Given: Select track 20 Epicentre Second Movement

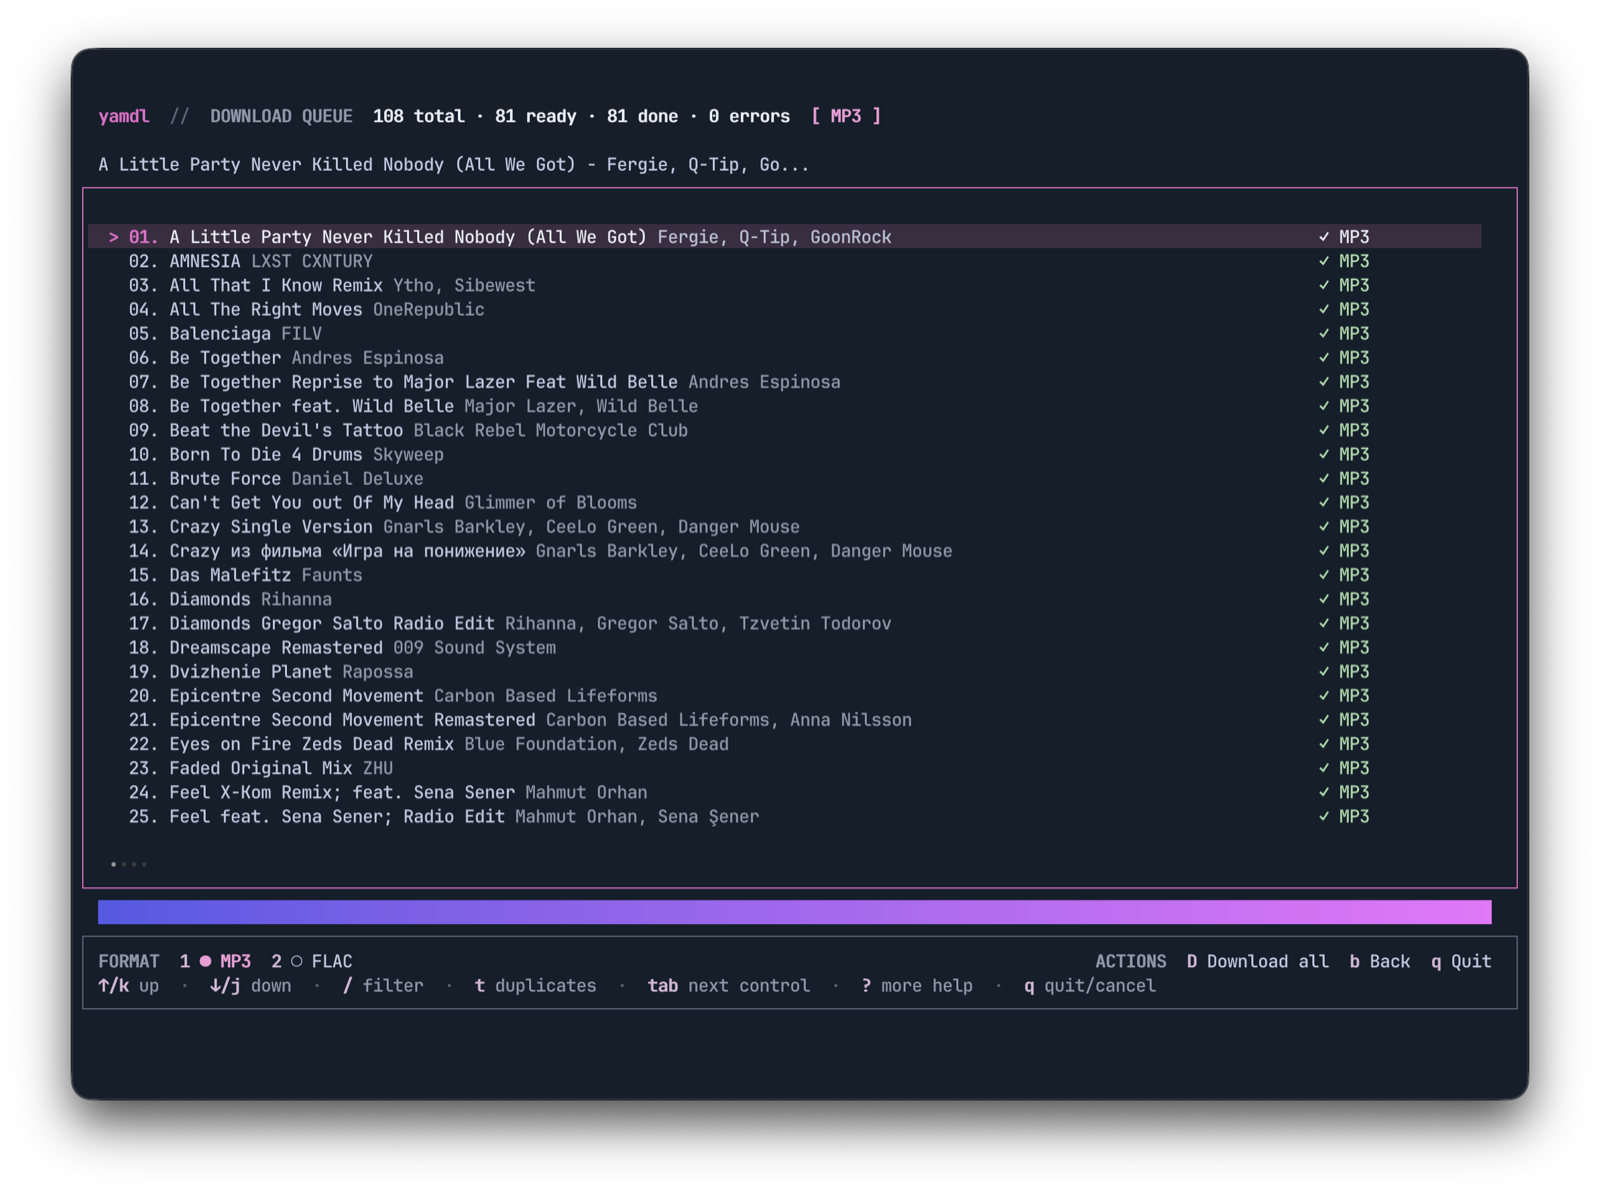Looking at the screenshot, I should [785, 696].
